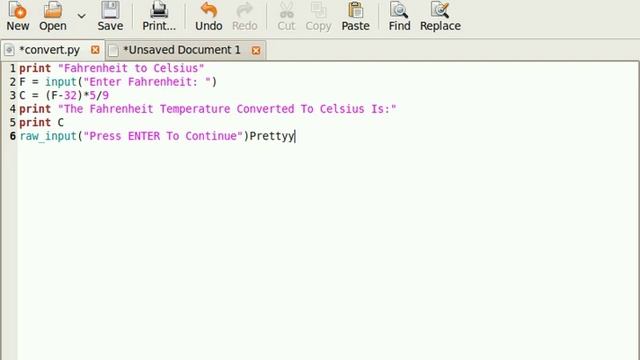
Task: Expand the recent files arrow beside Open
Action: pyautogui.click(x=82, y=16)
